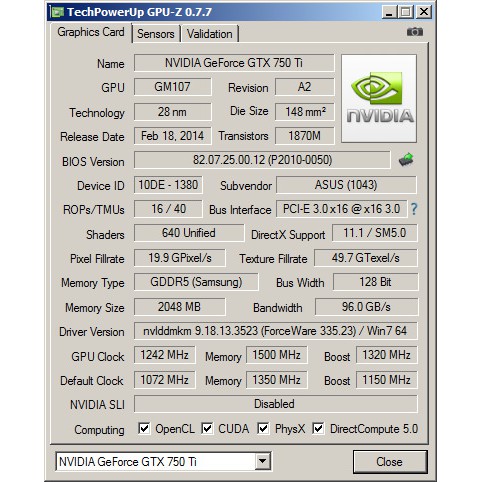
Task: Click the NVIDIA logo image
Action: 379,99
